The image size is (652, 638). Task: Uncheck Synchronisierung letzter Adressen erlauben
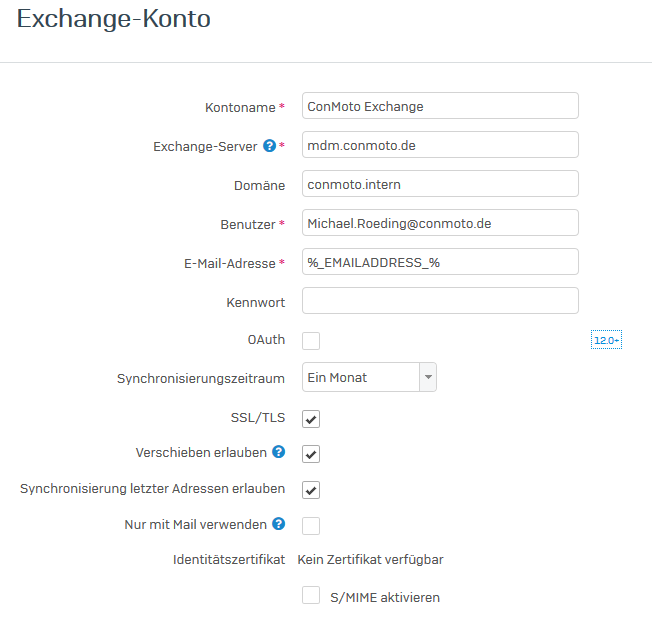[311, 490]
